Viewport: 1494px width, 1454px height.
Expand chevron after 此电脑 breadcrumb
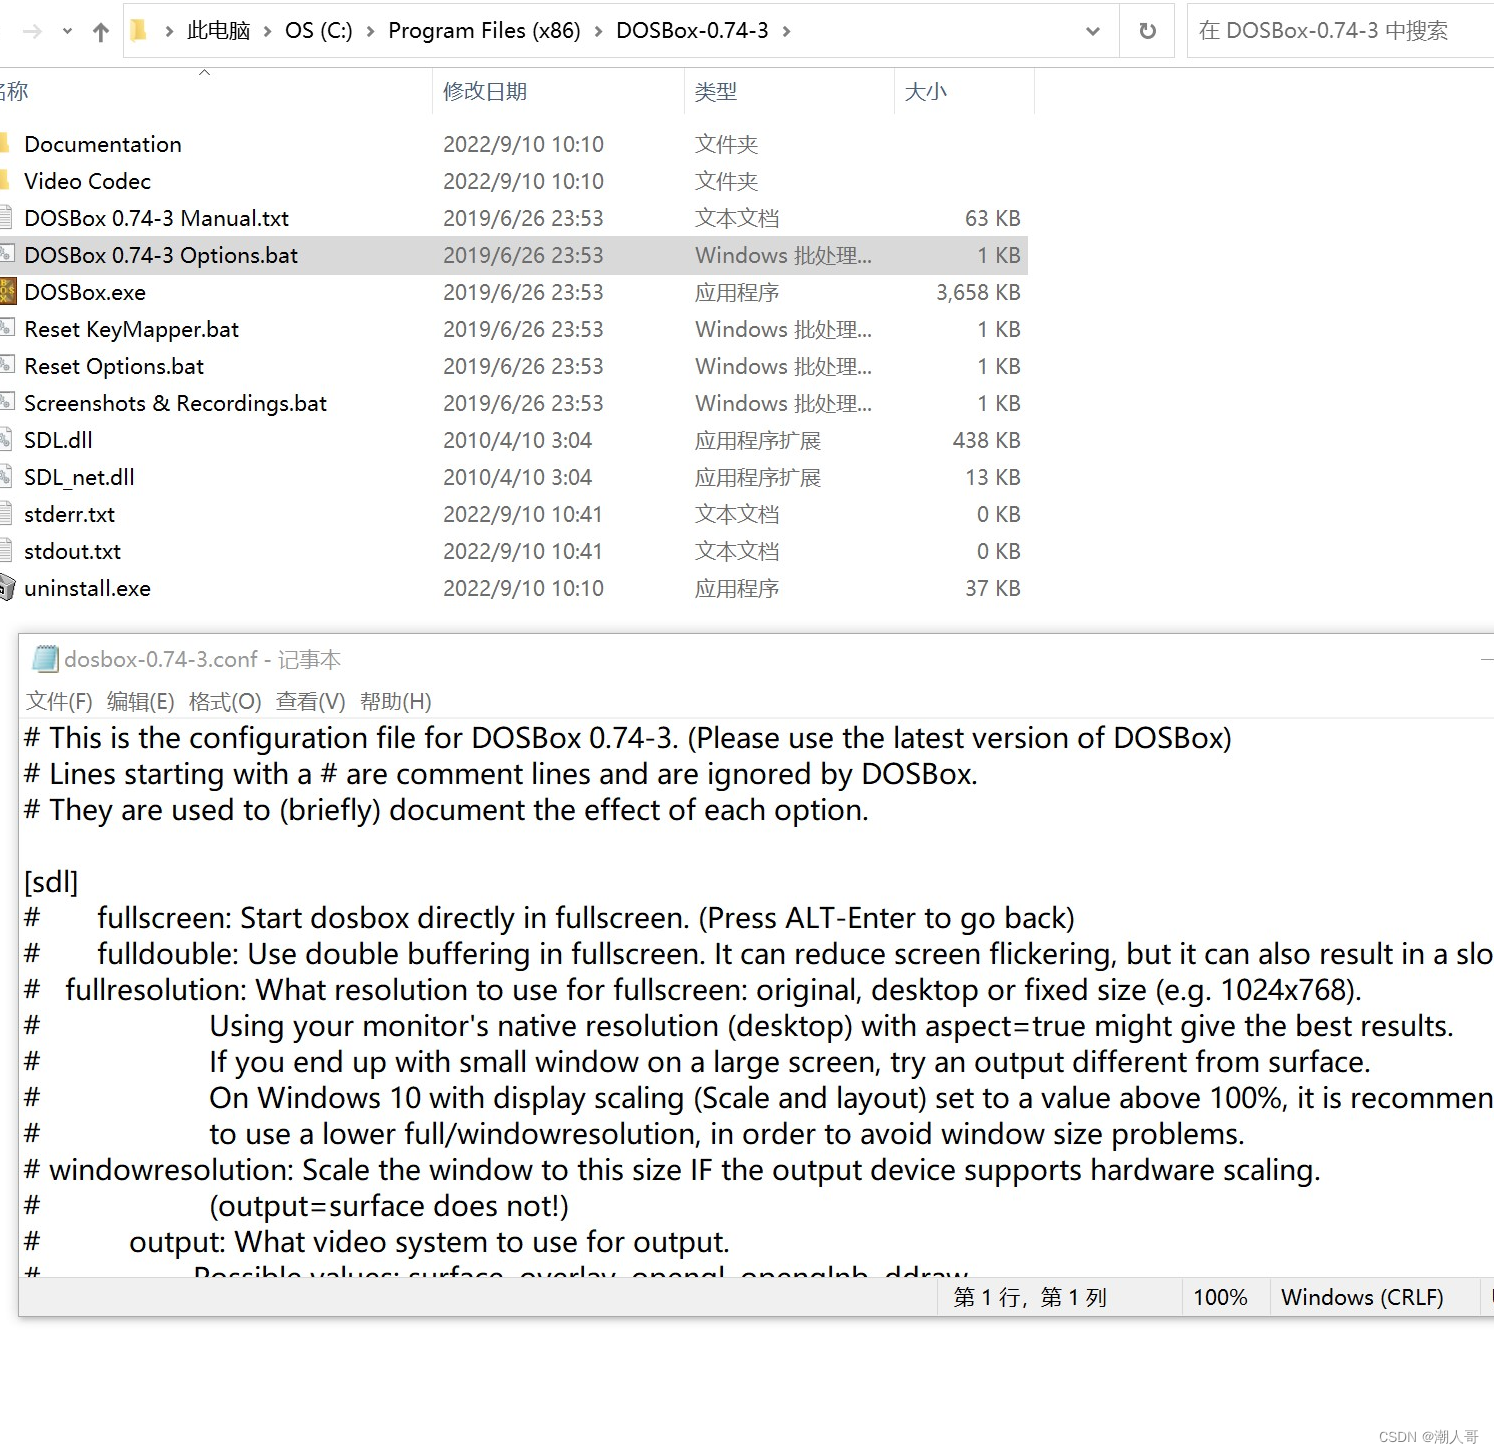tap(267, 32)
